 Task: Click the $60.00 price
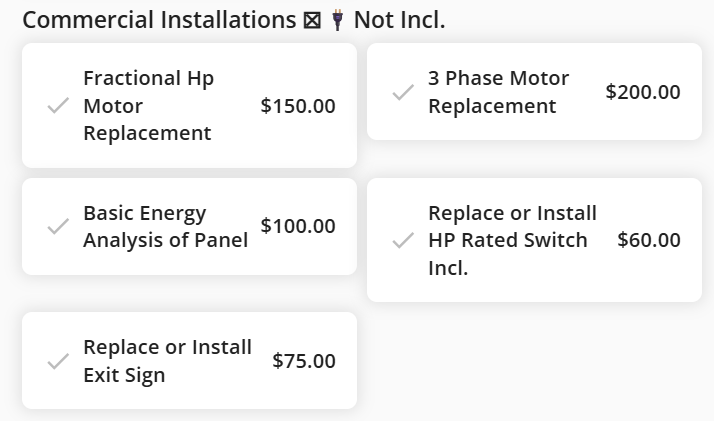click(649, 240)
